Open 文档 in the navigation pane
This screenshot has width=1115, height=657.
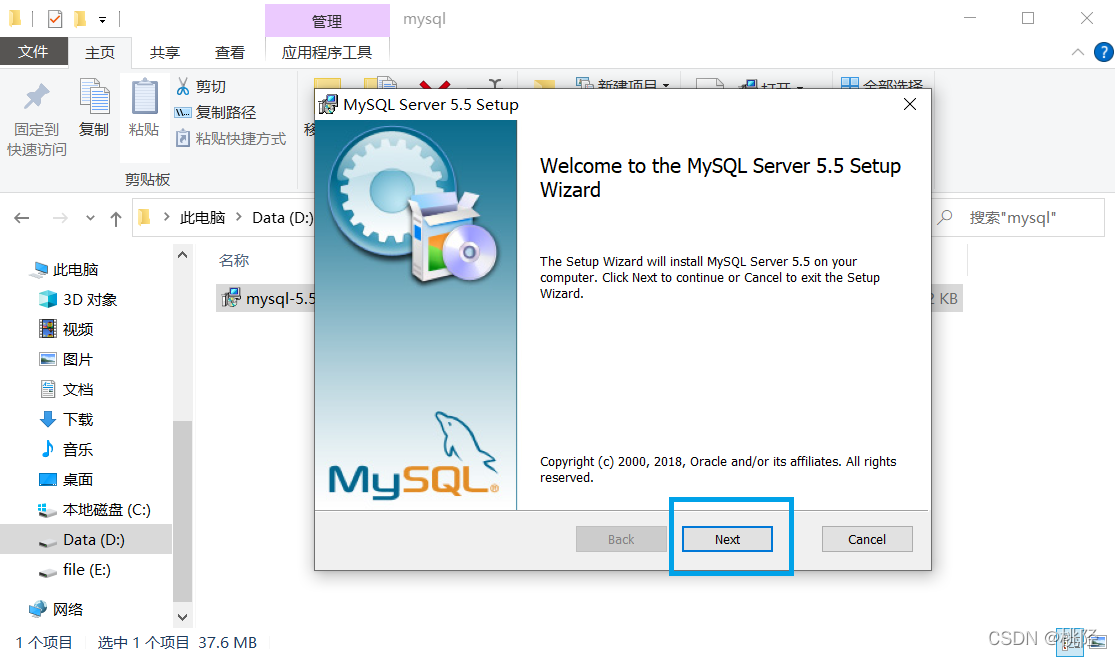point(66,389)
